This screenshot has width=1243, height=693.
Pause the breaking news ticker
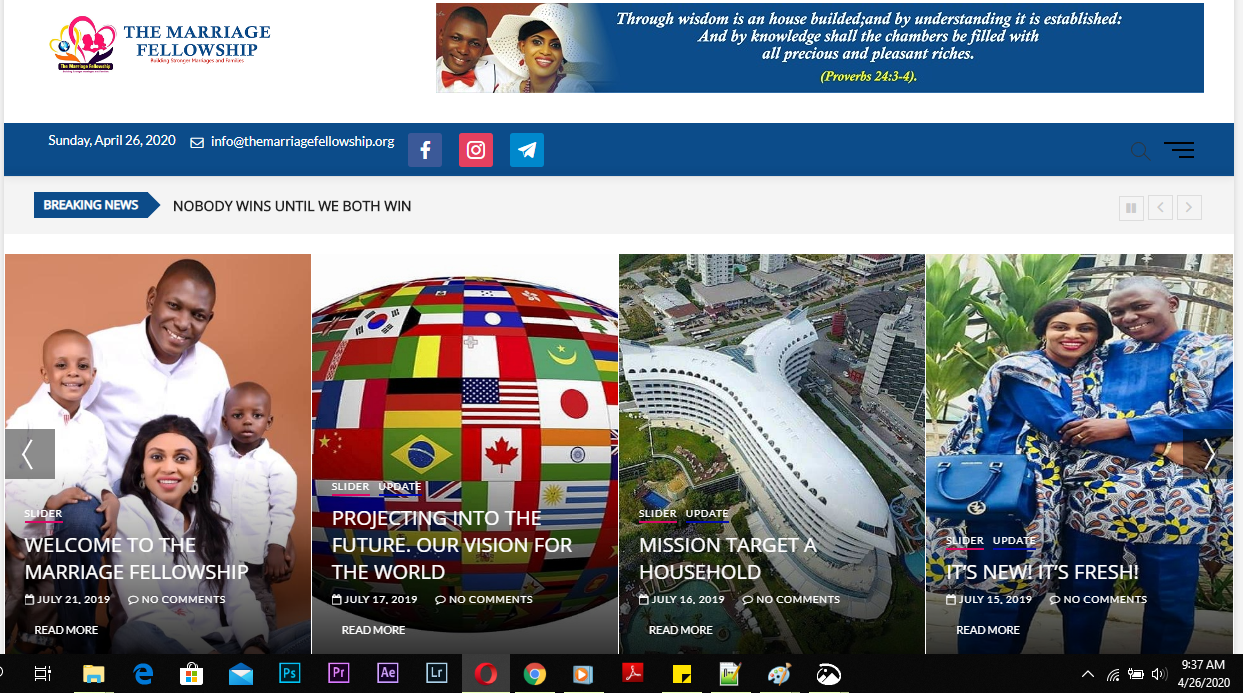1131,208
